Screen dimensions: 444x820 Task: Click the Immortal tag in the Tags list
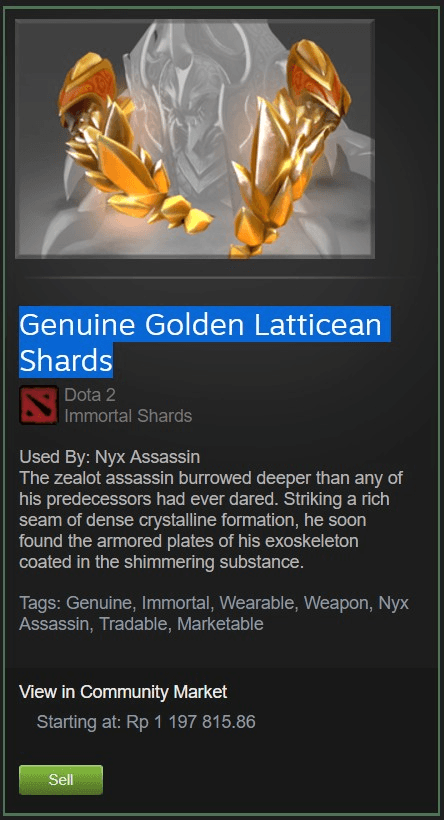pyautogui.click(x=175, y=603)
